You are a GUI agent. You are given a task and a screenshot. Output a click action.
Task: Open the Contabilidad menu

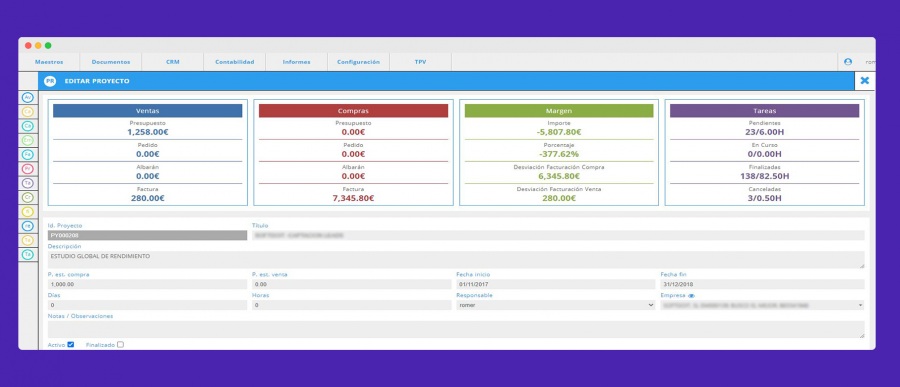tap(235, 62)
